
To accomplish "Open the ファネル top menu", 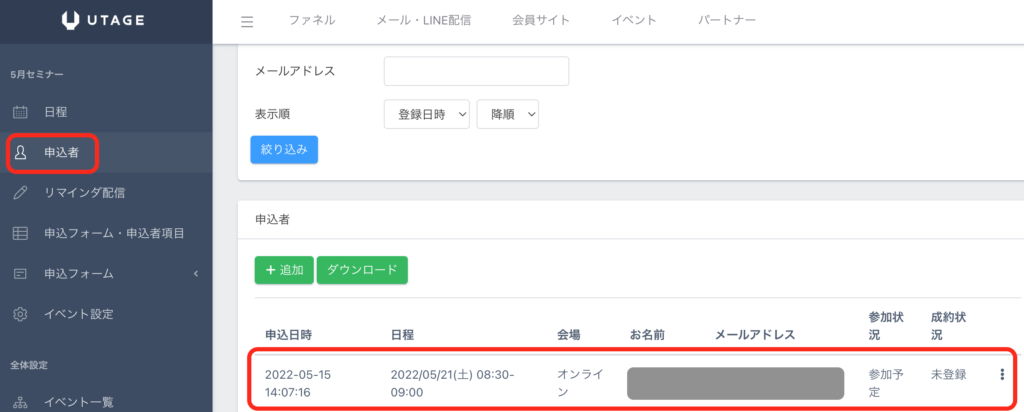I will coord(312,21).
